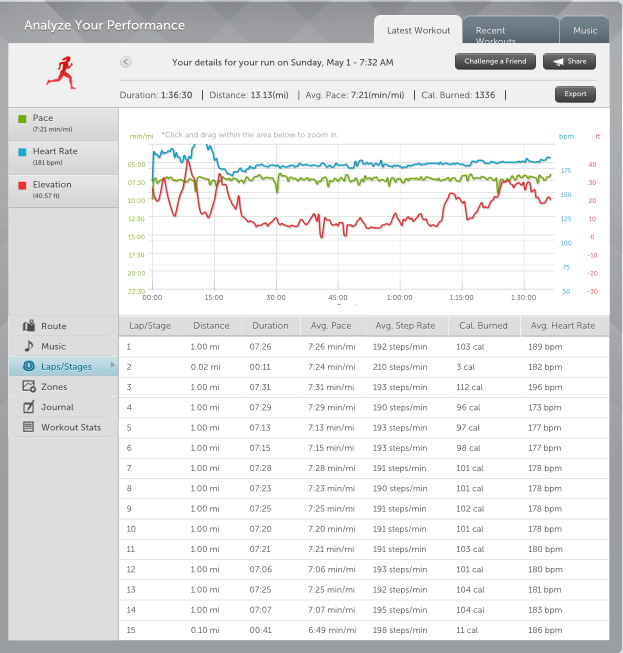Click lap 11 duration 07:21

[x=260, y=549]
